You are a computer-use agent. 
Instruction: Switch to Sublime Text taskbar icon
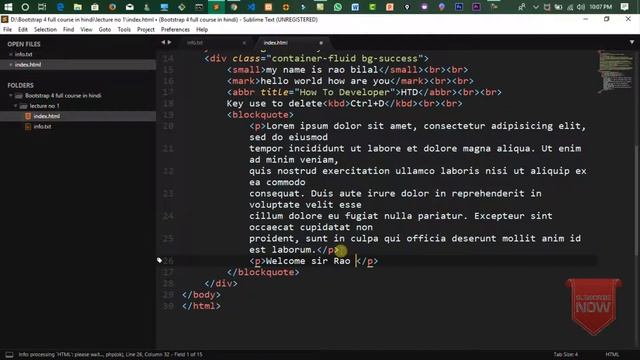[x=216, y=7]
